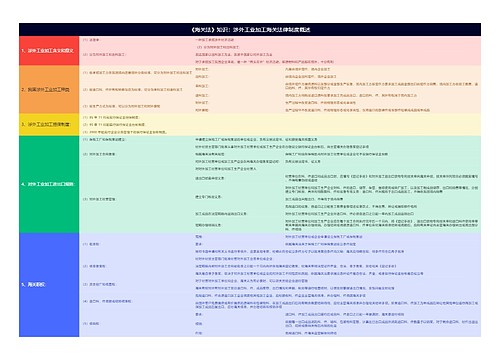Image resolution: width=500 pixels, height=360 pixels.
Task: Select the blue section 5 heading 海关职权
Action: tap(49, 285)
